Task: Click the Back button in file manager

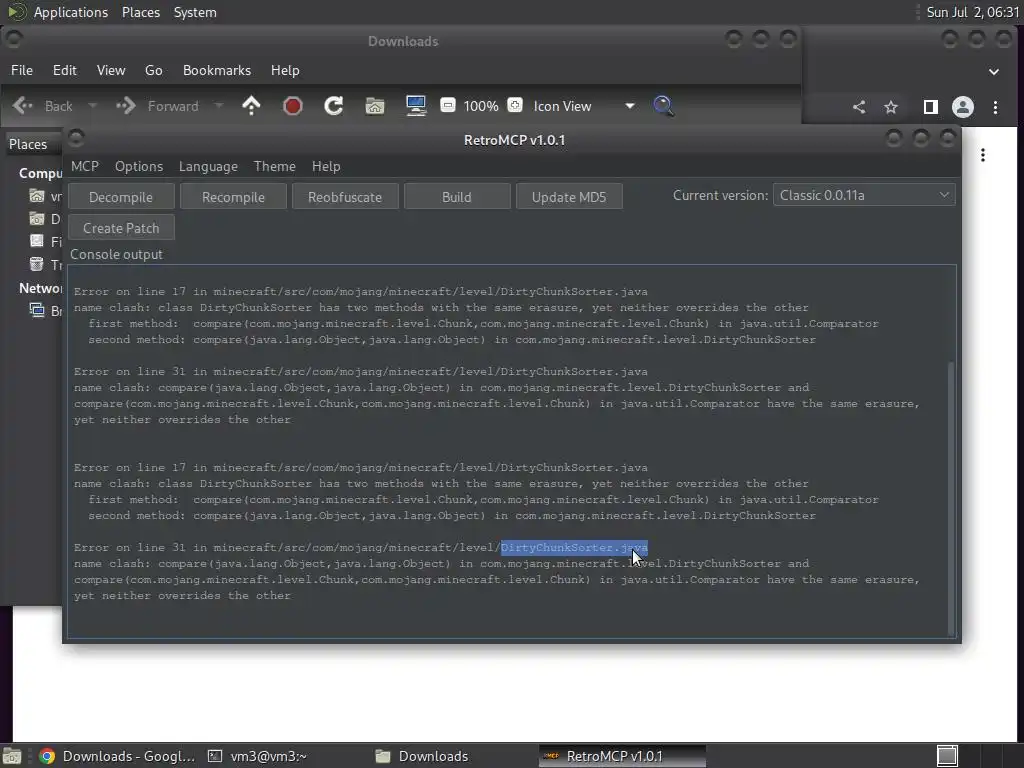Action: tap(43, 106)
